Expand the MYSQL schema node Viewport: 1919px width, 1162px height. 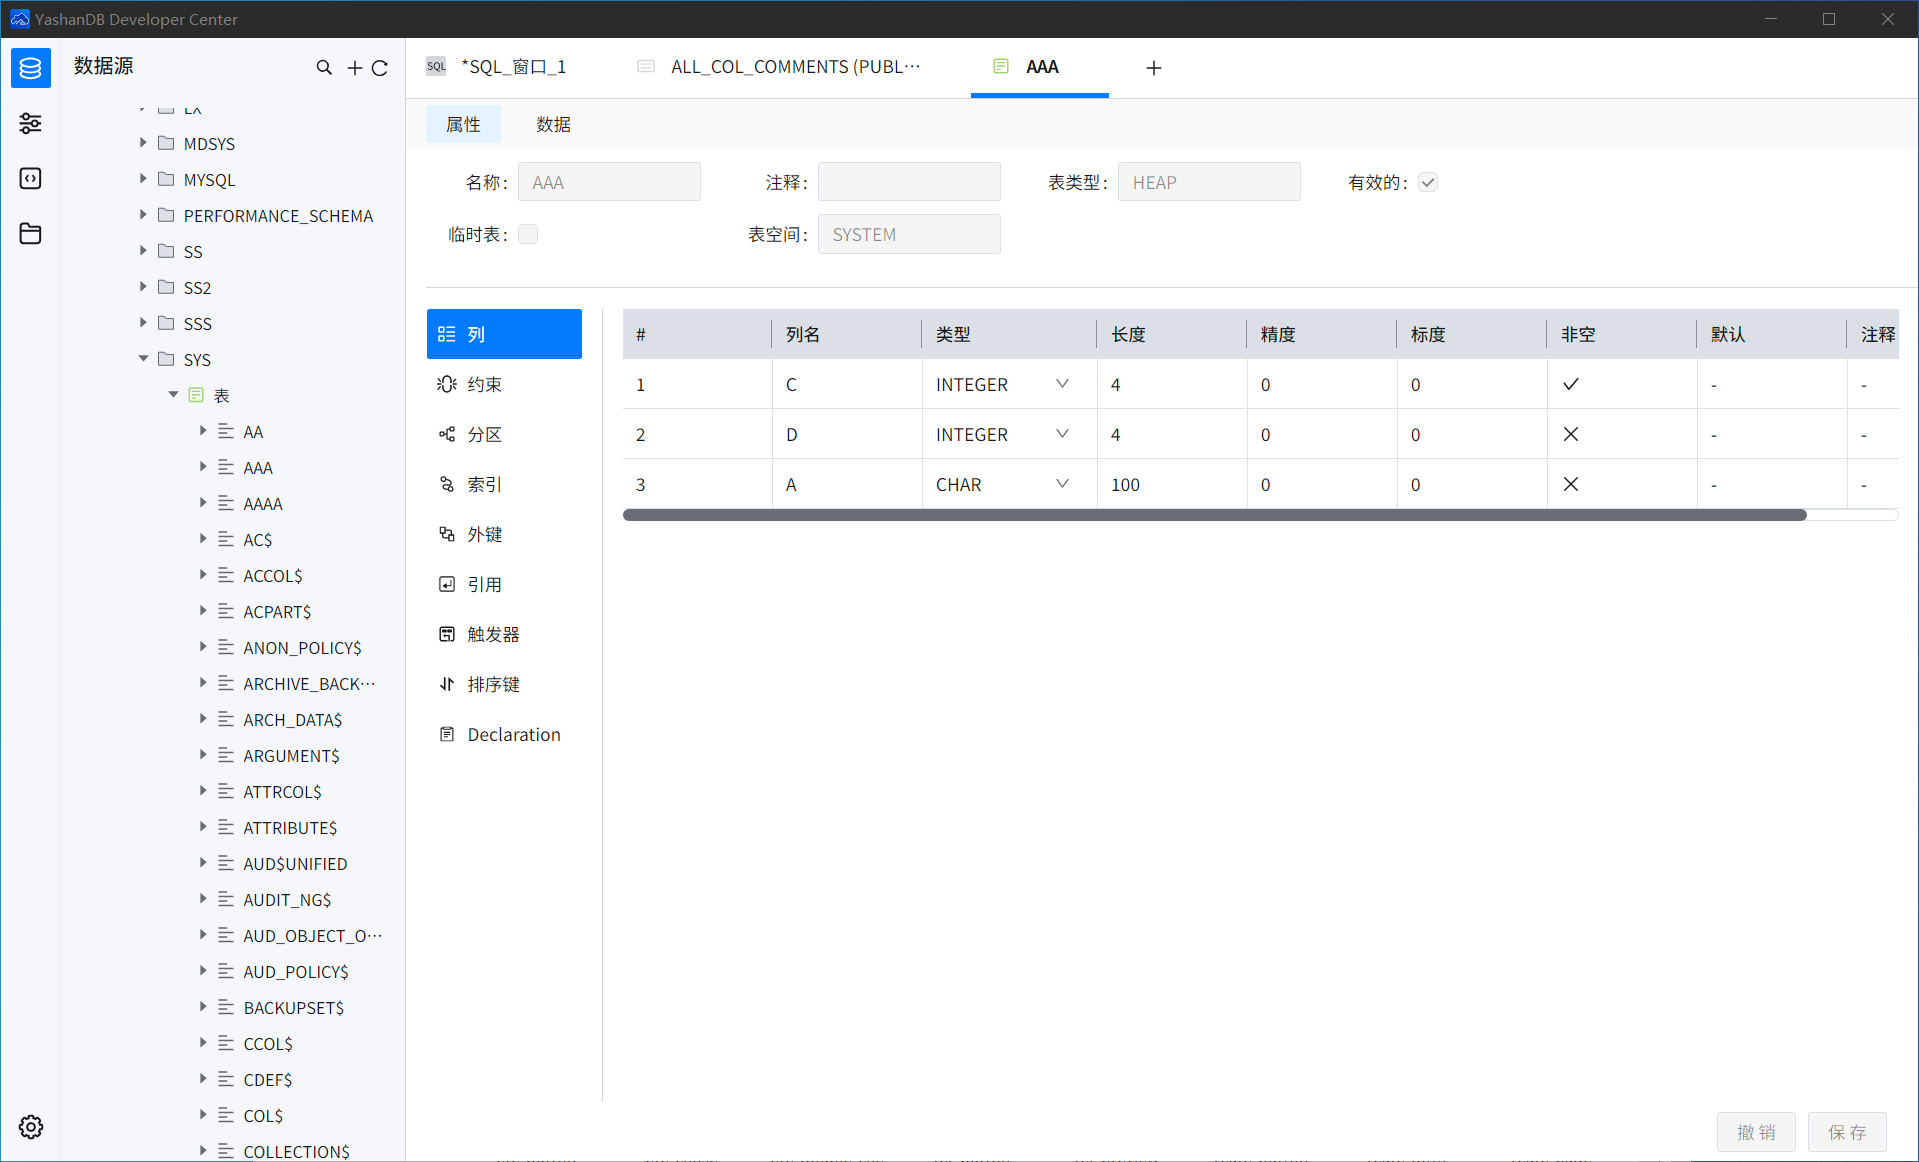143,179
